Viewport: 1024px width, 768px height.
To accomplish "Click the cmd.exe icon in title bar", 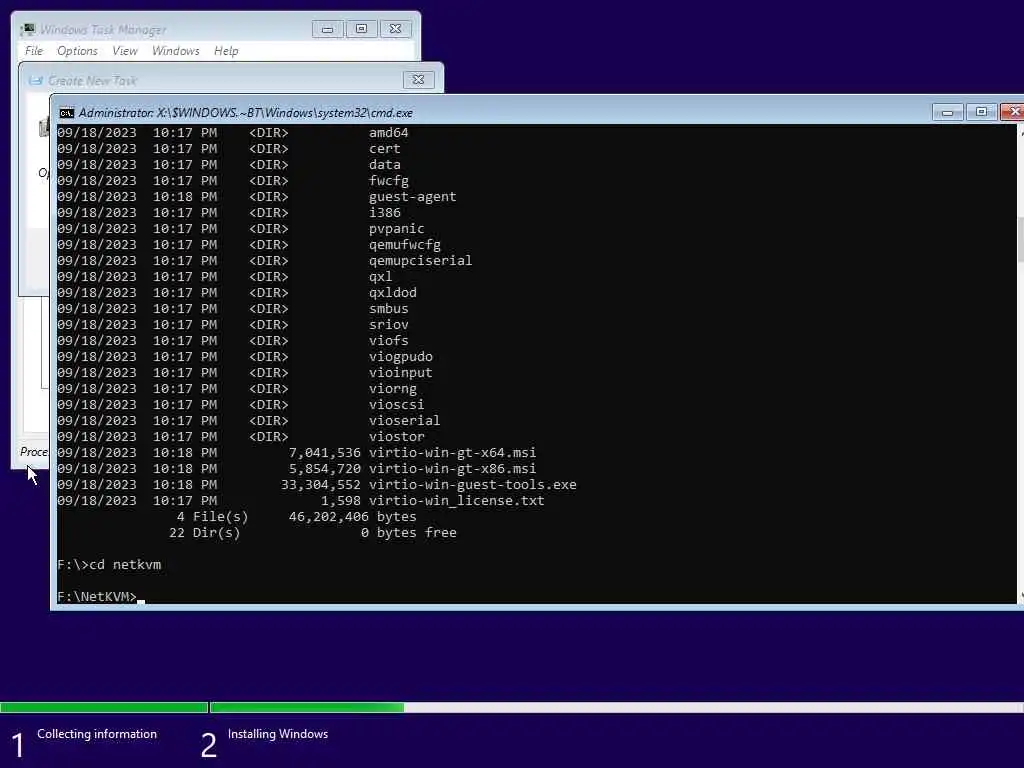I will click(x=67, y=113).
